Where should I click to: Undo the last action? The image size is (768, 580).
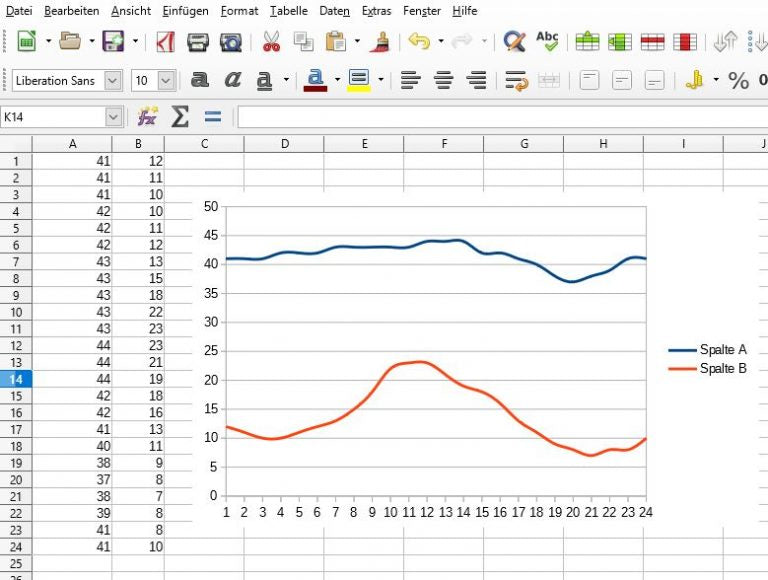[419, 42]
